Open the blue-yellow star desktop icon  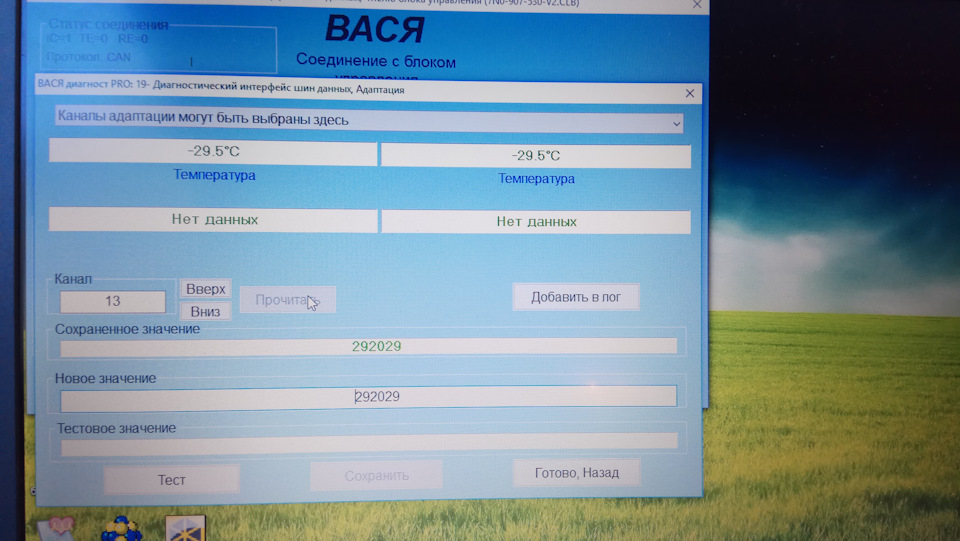[186, 528]
